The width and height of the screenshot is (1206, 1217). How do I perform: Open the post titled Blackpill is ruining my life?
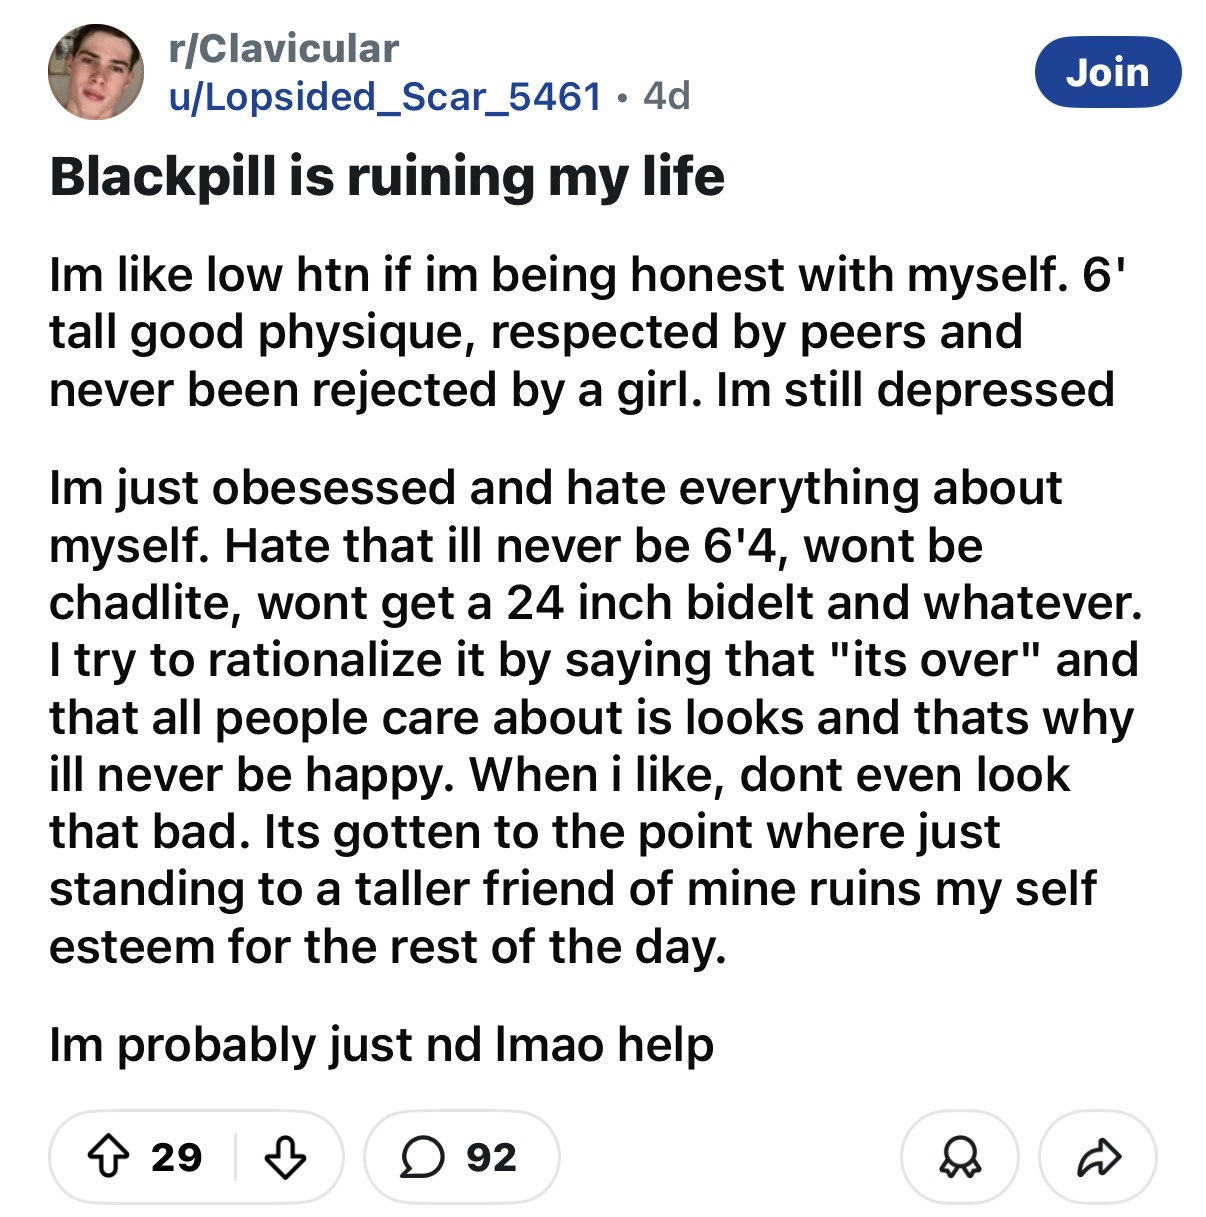coord(387,177)
